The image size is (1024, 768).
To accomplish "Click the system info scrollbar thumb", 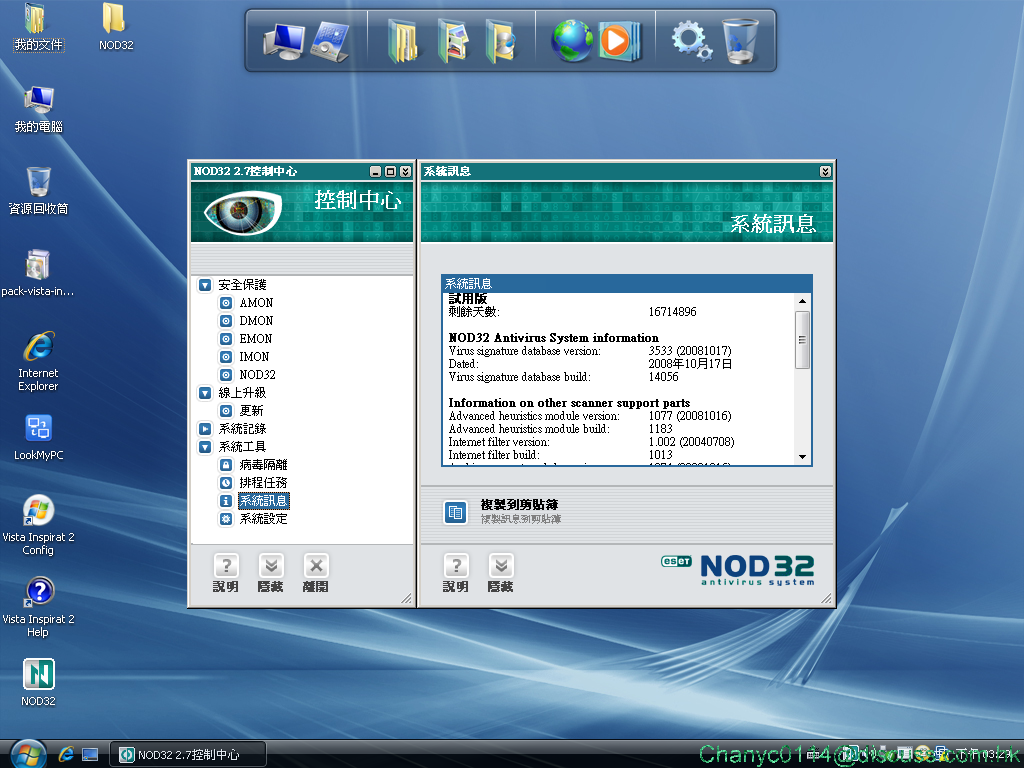I will click(802, 340).
